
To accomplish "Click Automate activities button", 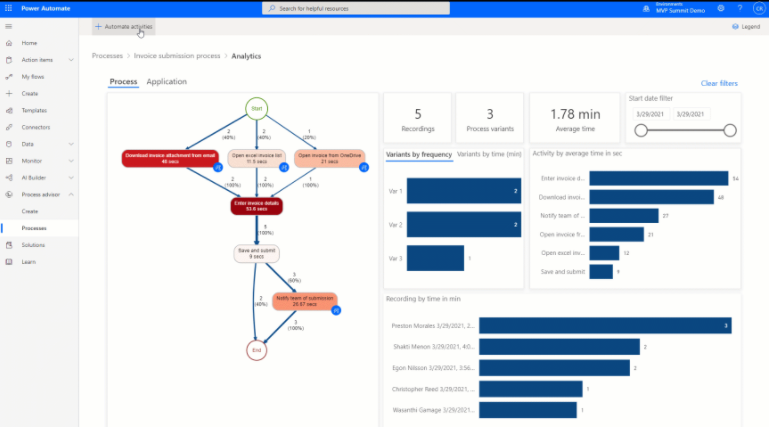I will (x=124, y=27).
